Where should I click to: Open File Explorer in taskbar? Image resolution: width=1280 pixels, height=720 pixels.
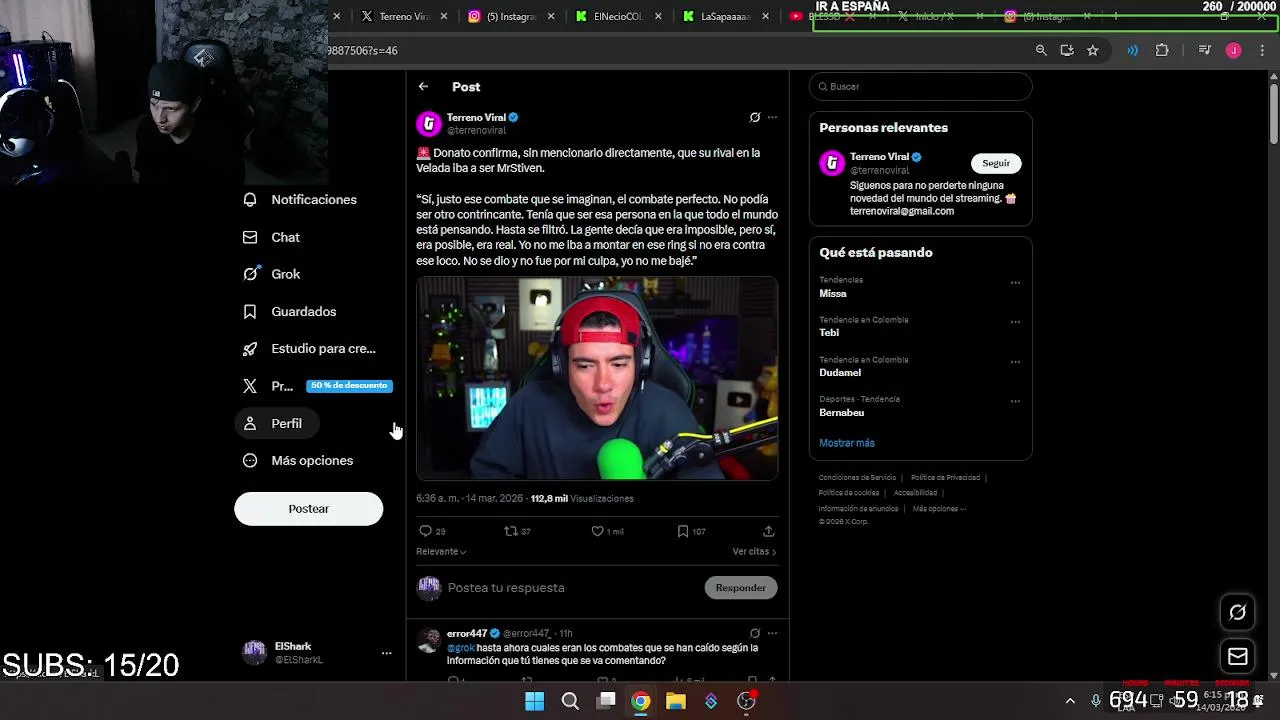point(676,701)
